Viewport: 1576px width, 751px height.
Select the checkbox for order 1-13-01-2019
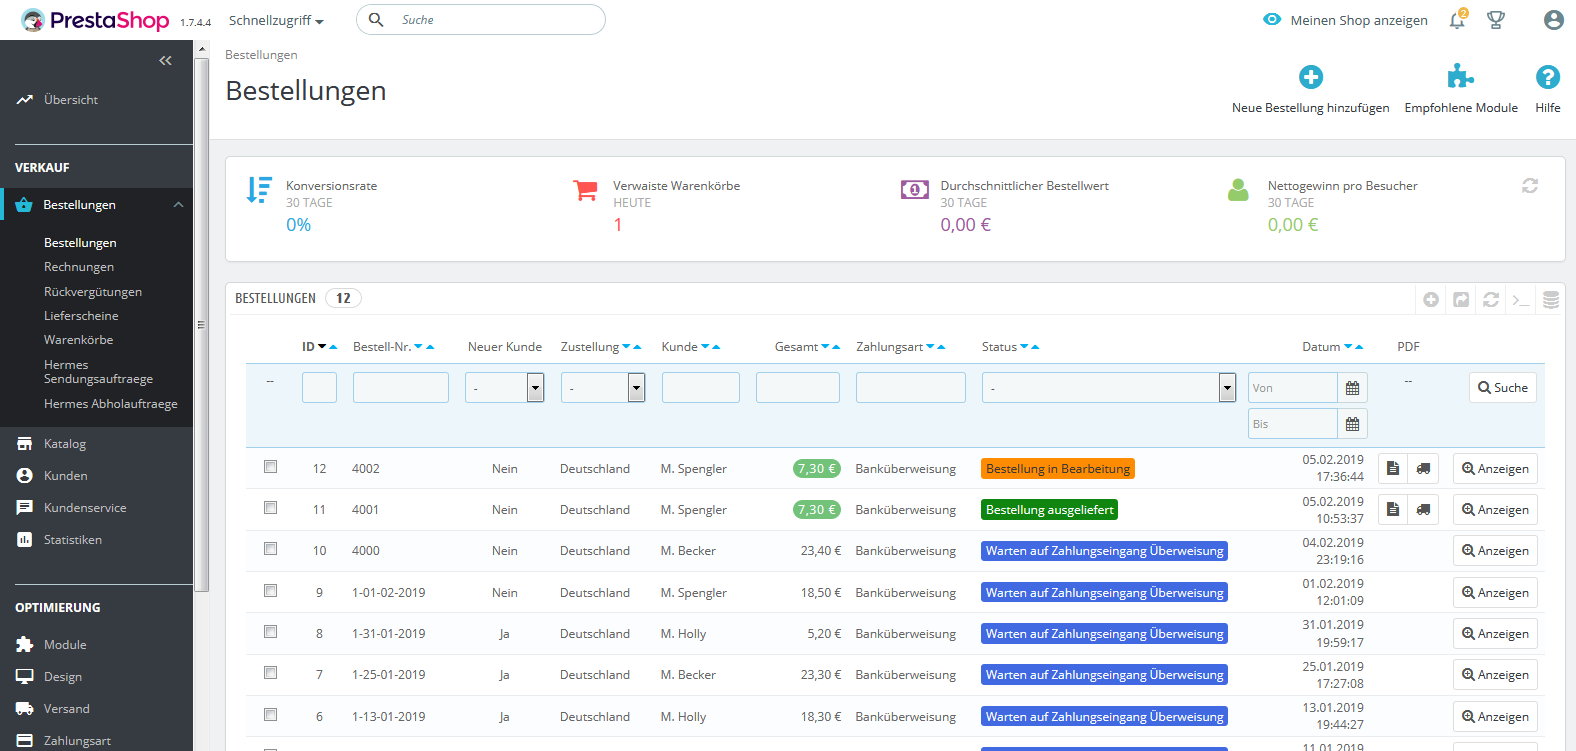coord(270,714)
